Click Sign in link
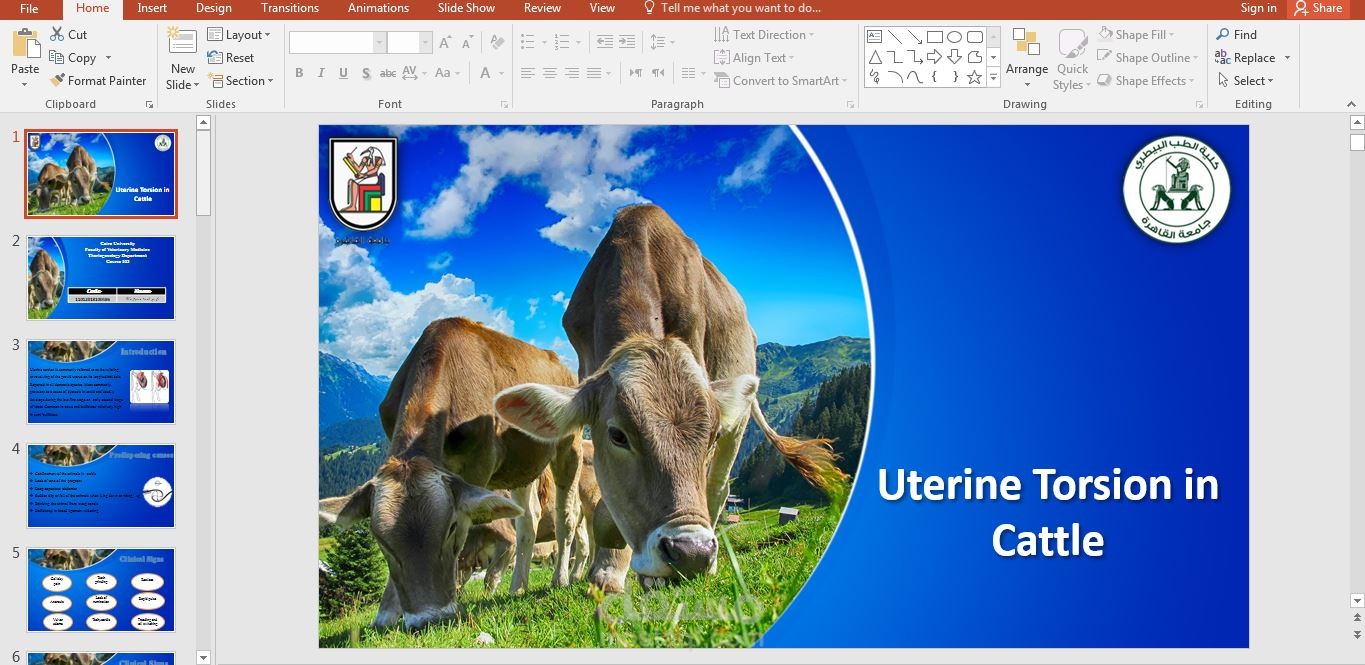 click(x=1258, y=8)
